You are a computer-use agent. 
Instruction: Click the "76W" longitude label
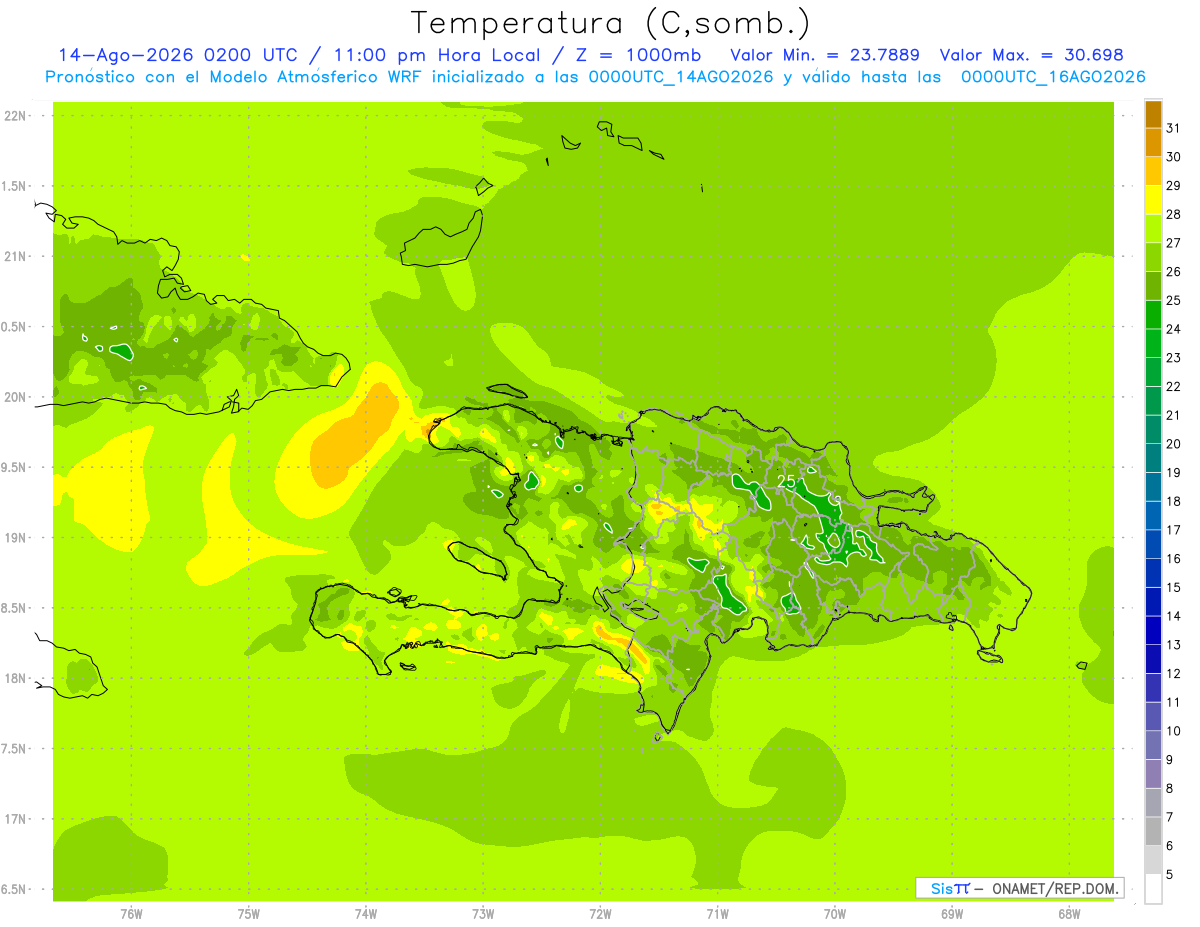pyautogui.click(x=131, y=914)
